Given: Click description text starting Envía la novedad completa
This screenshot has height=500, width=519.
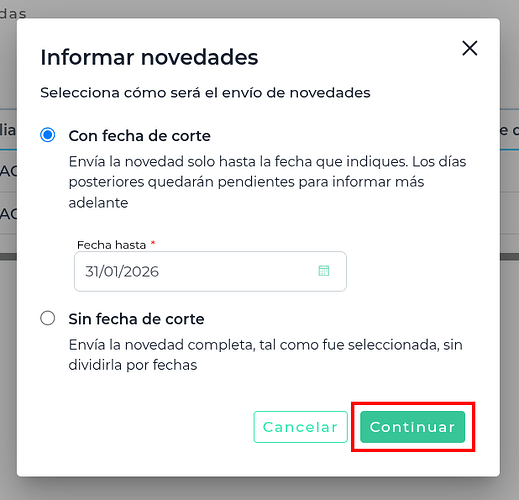Looking at the screenshot, I should [x=265, y=355].
